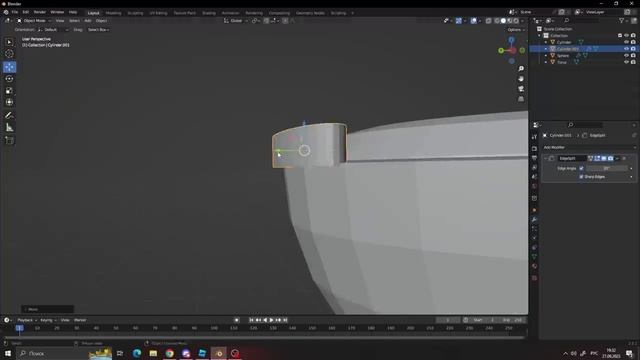Open the Object Data properties tab

[534, 257]
